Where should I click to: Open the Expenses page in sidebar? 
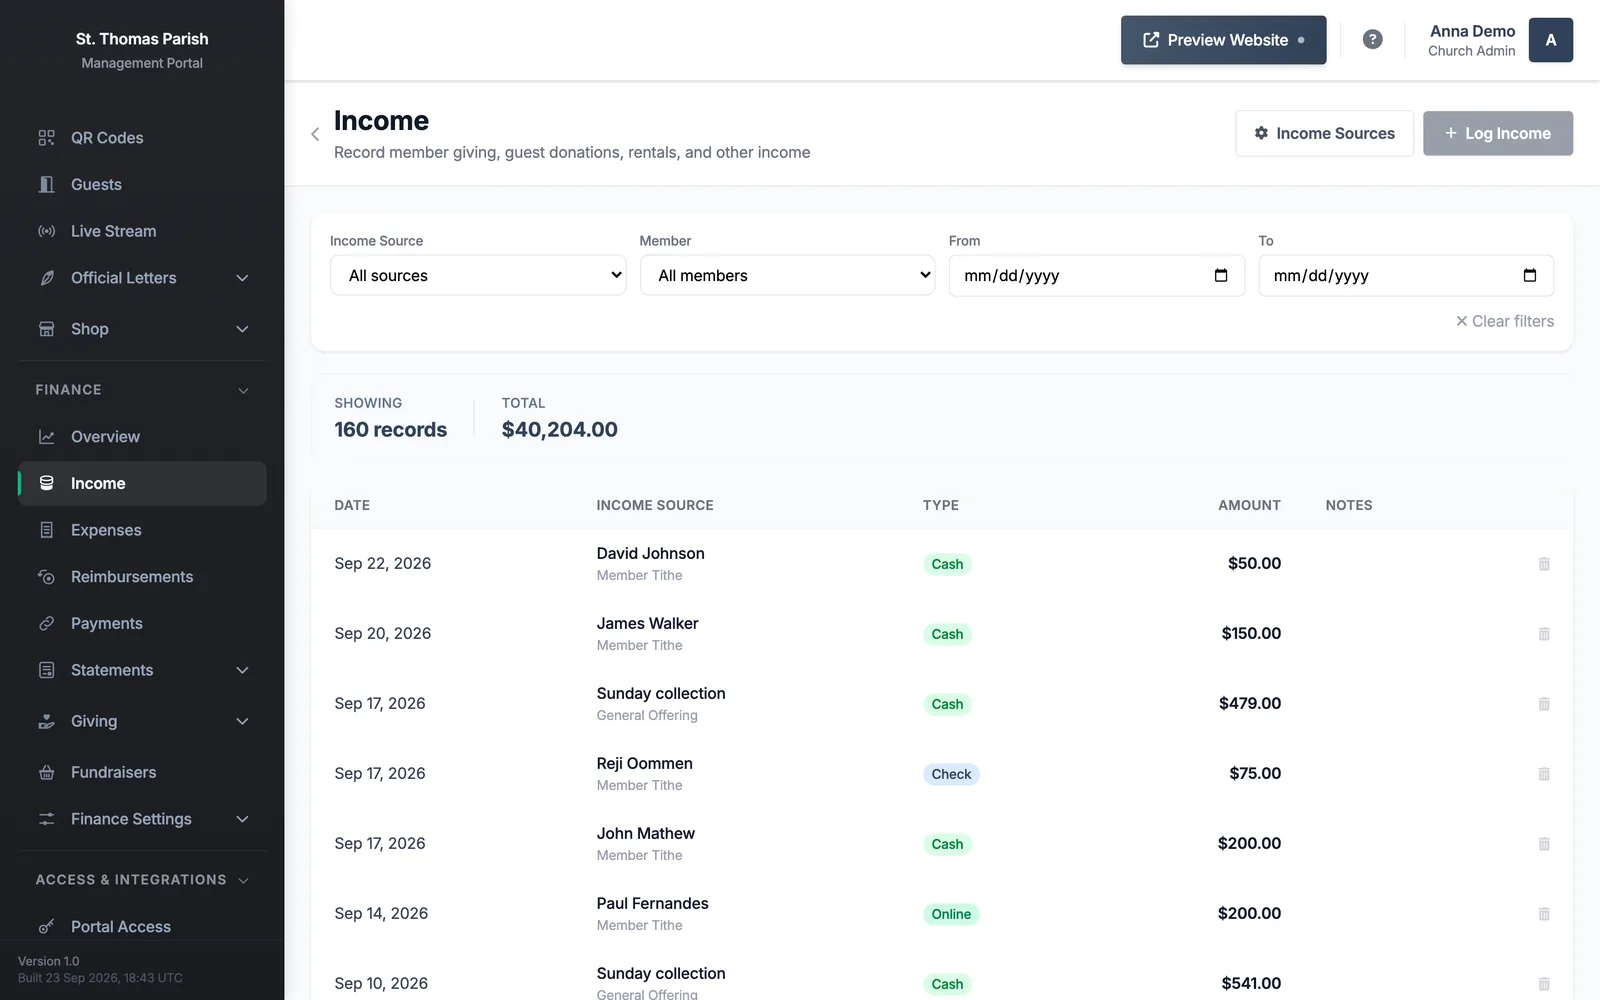[x=142, y=530]
